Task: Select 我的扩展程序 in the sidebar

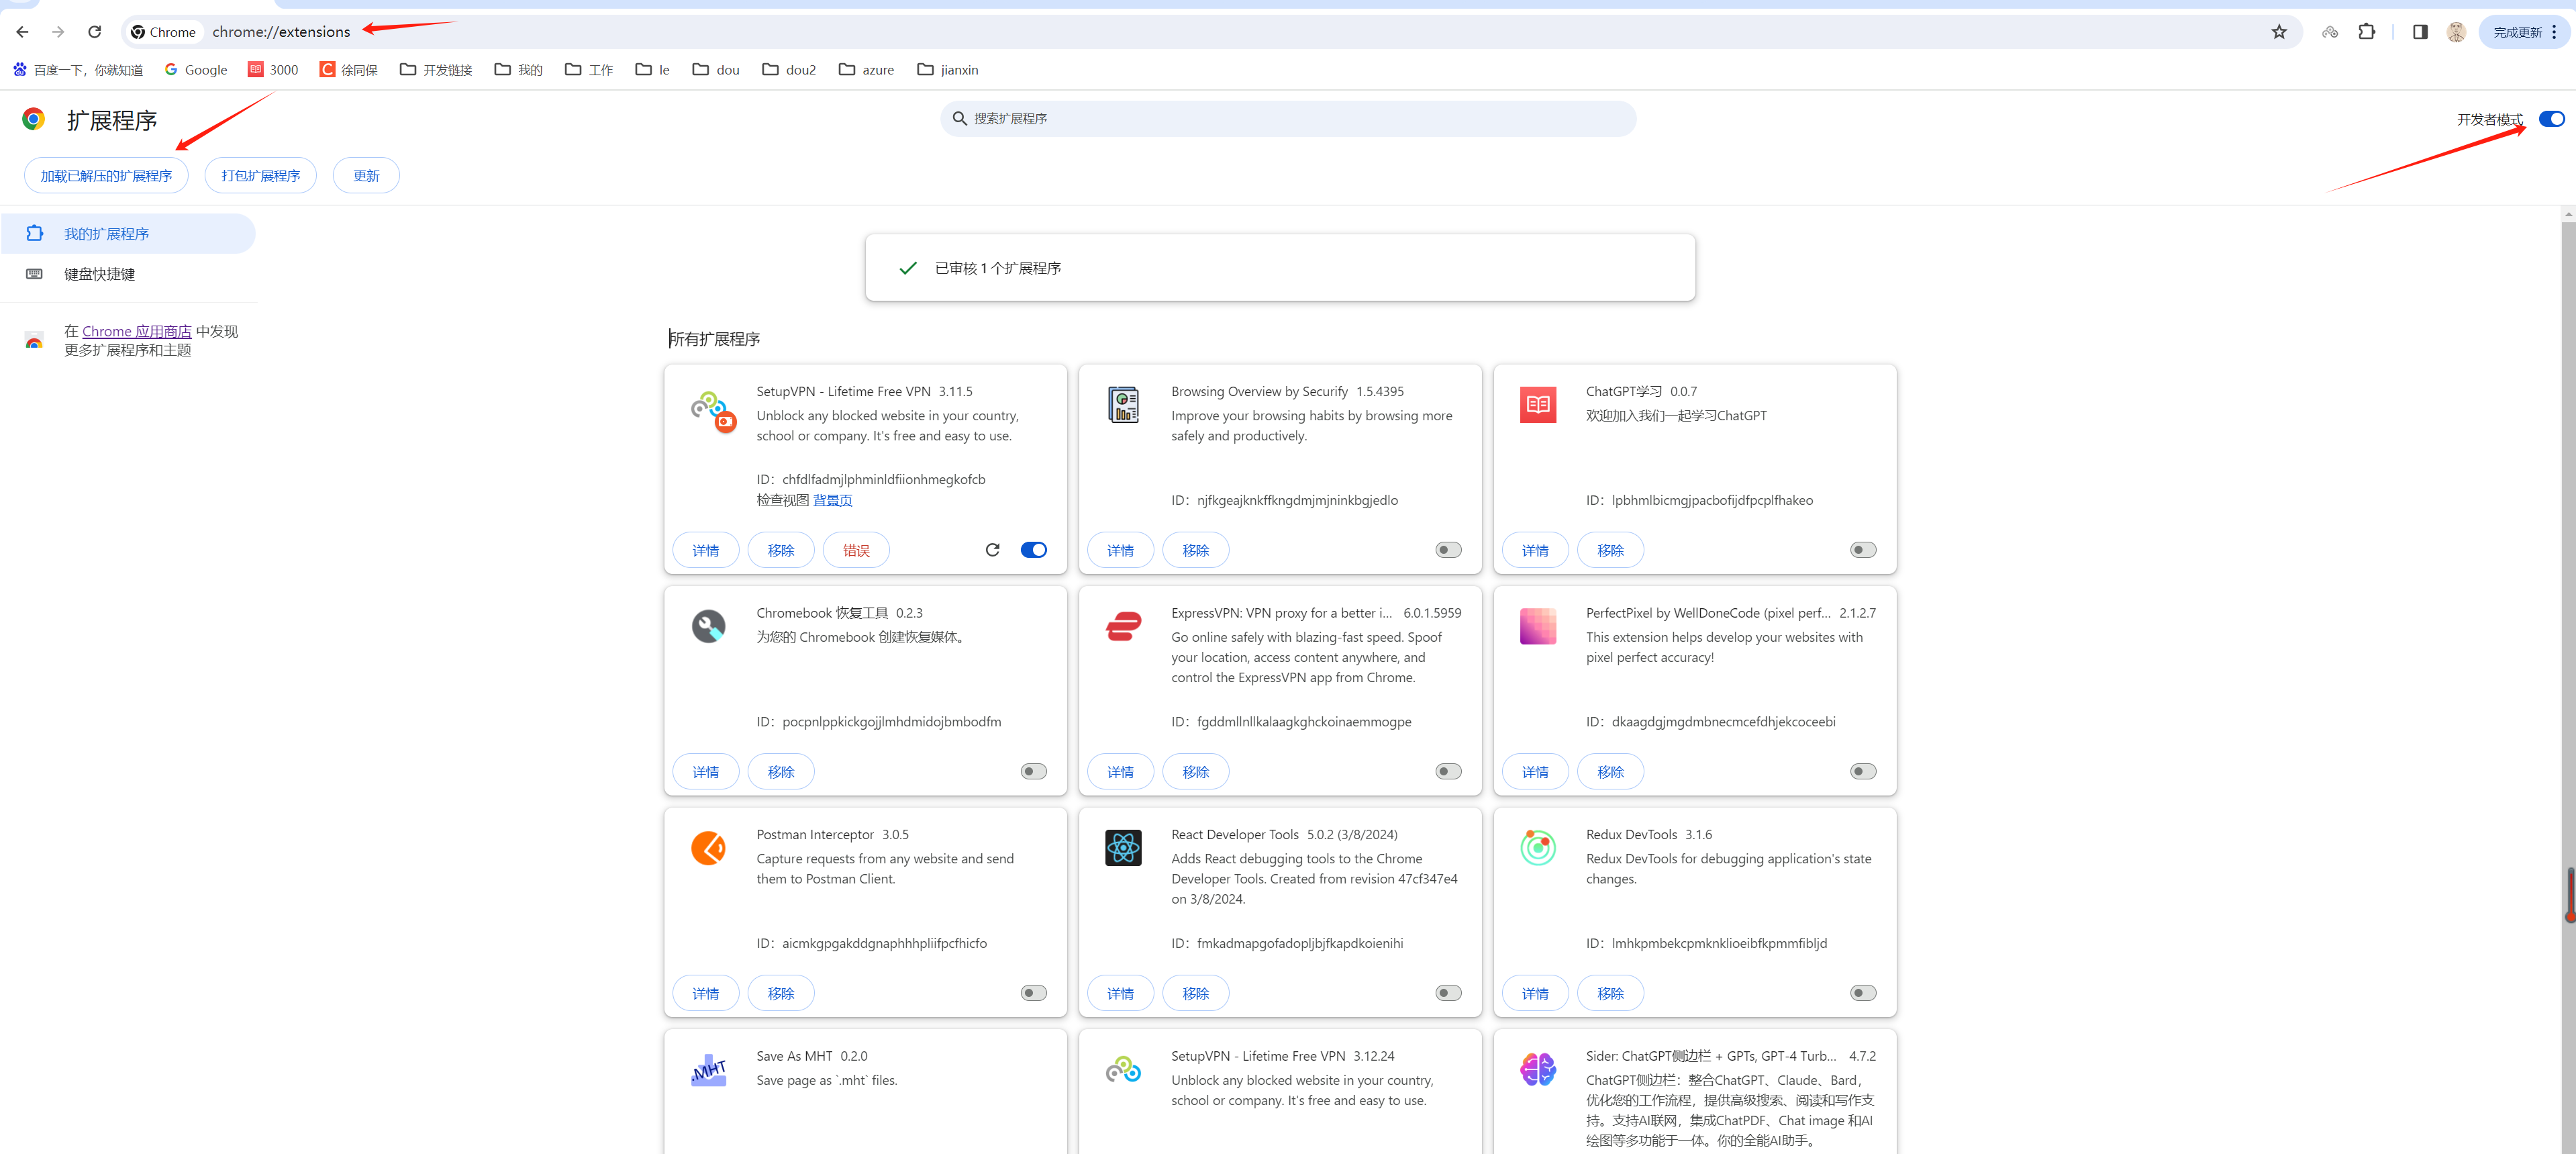Action: (106, 234)
